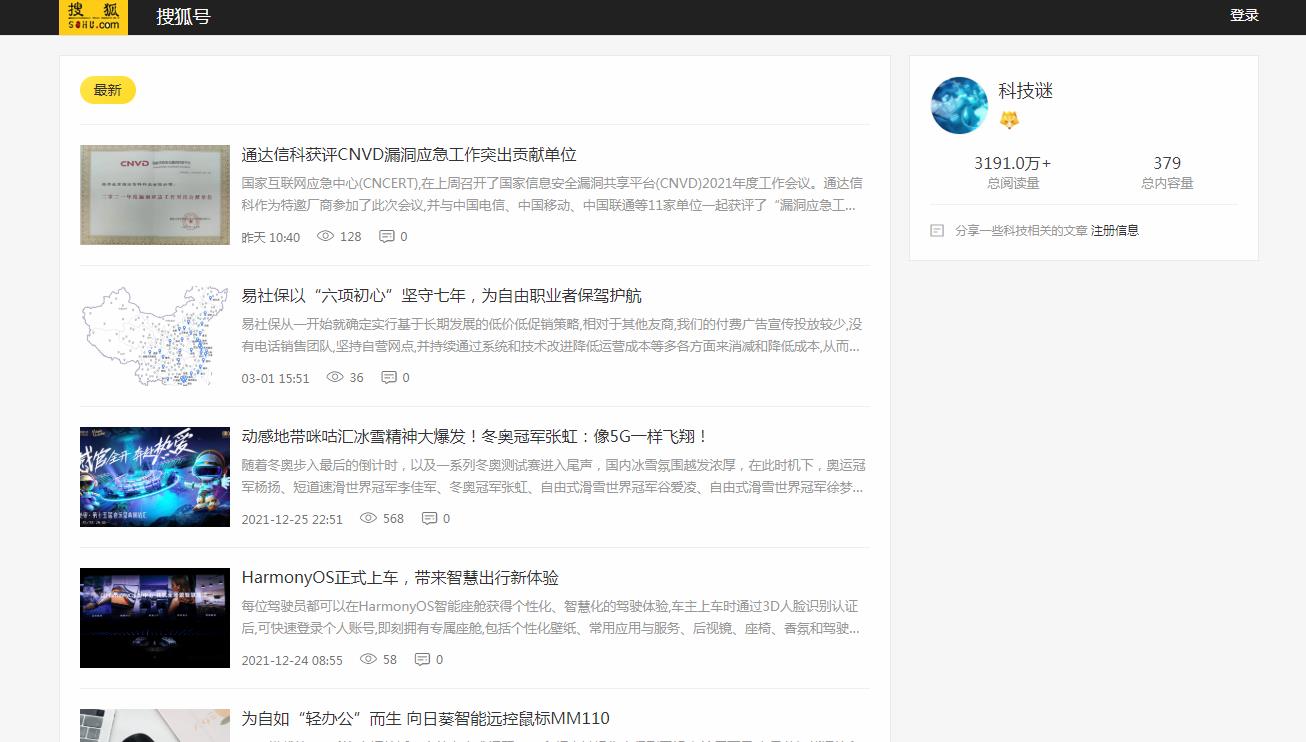Click the 易社保 article summary text
Viewport: 1306px width, 742px height.
tap(552, 336)
